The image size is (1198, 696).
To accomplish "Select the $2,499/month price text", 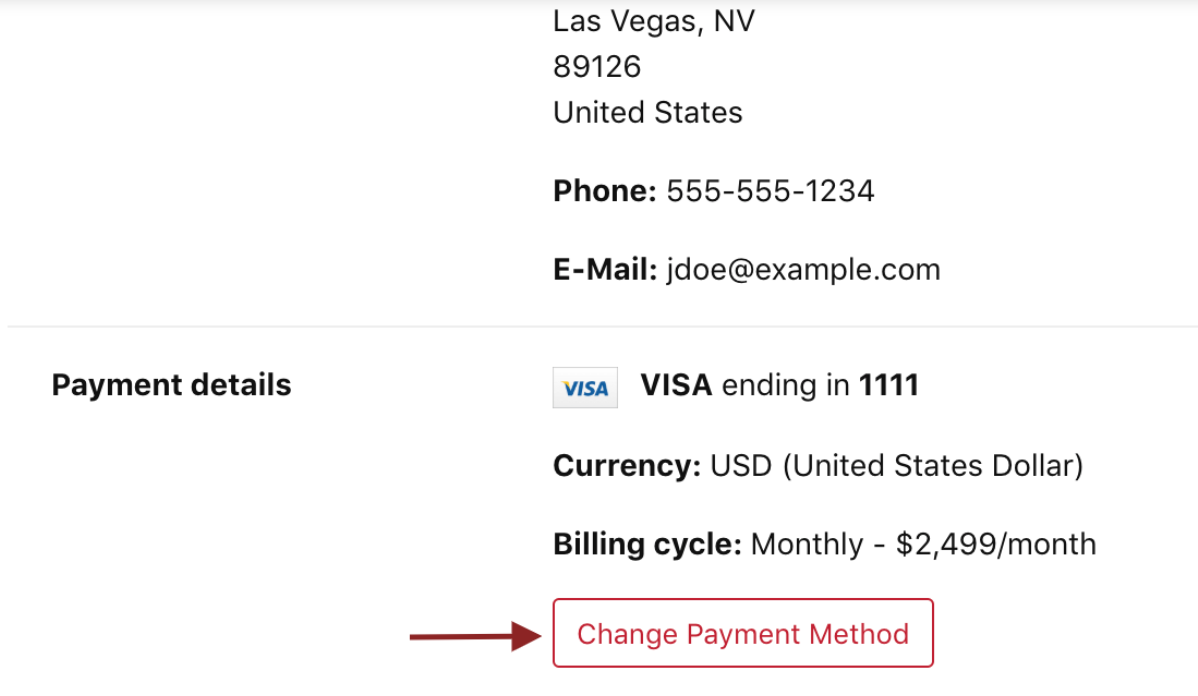I will 996,544.
